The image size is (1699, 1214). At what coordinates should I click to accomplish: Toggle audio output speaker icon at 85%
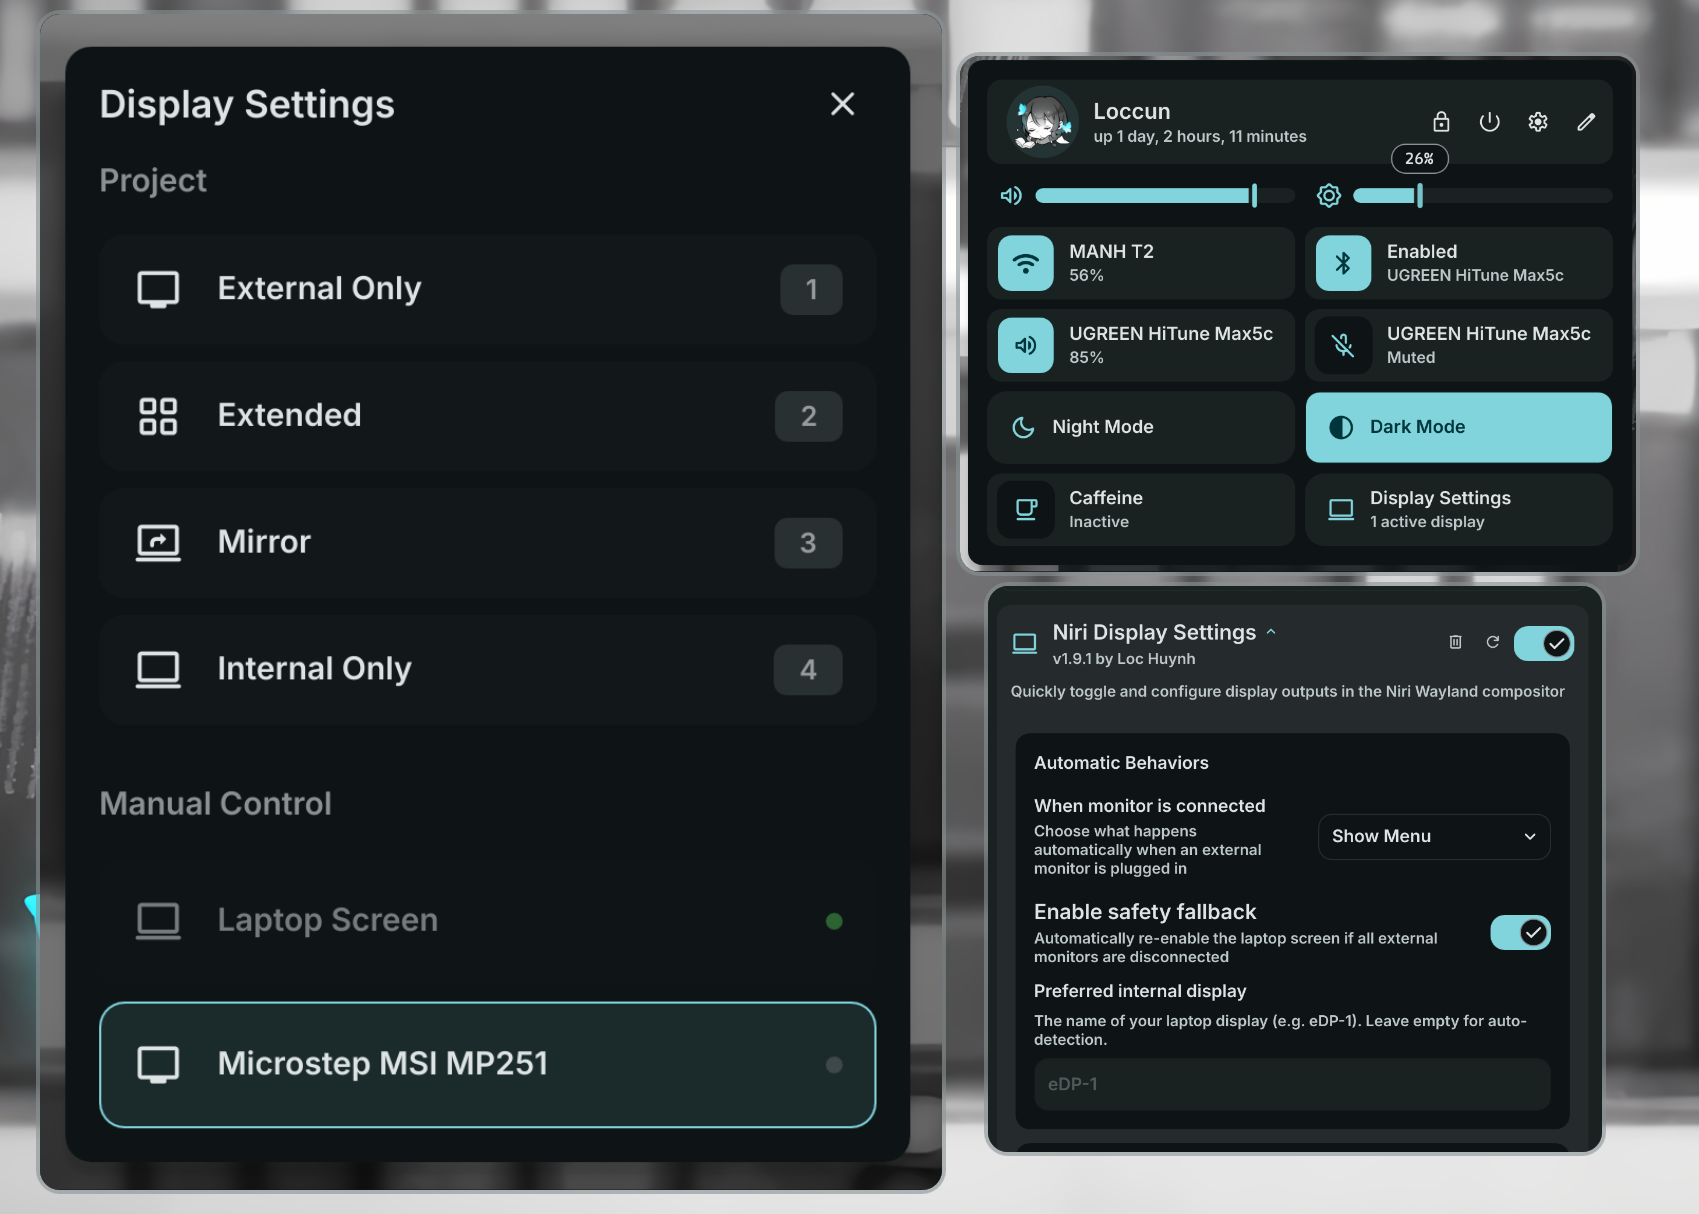pyautogui.click(x=1025, y=345)
